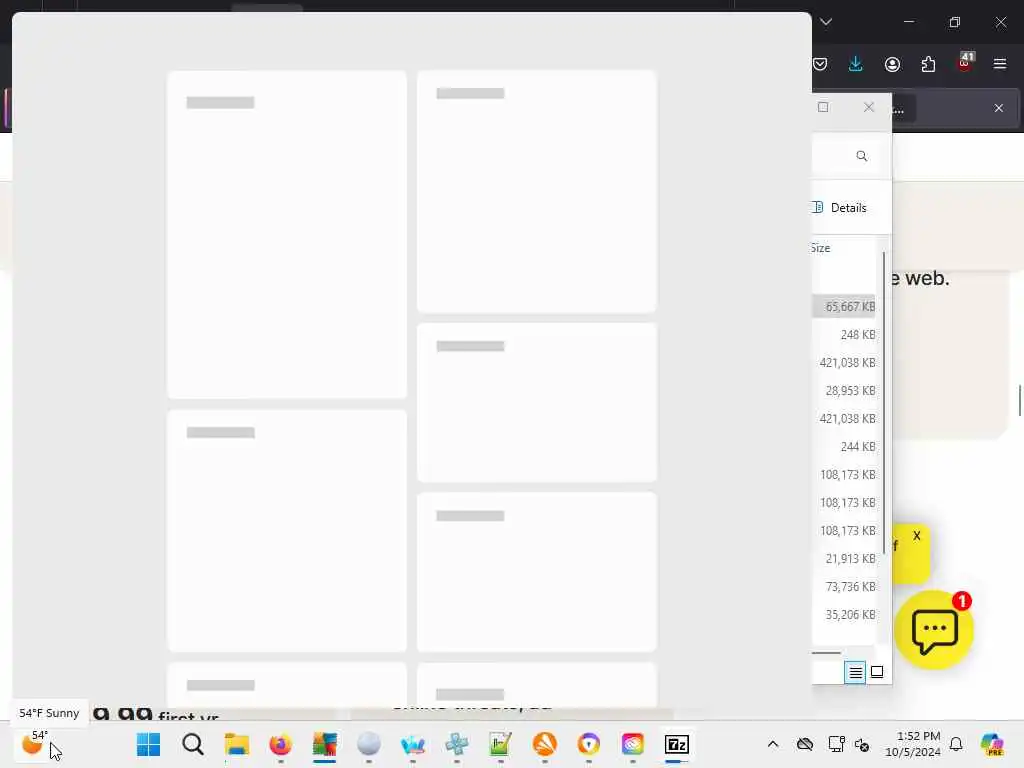Open the Windows Start menu
Screen dimensions: 1024x768
tap(148, 744)
